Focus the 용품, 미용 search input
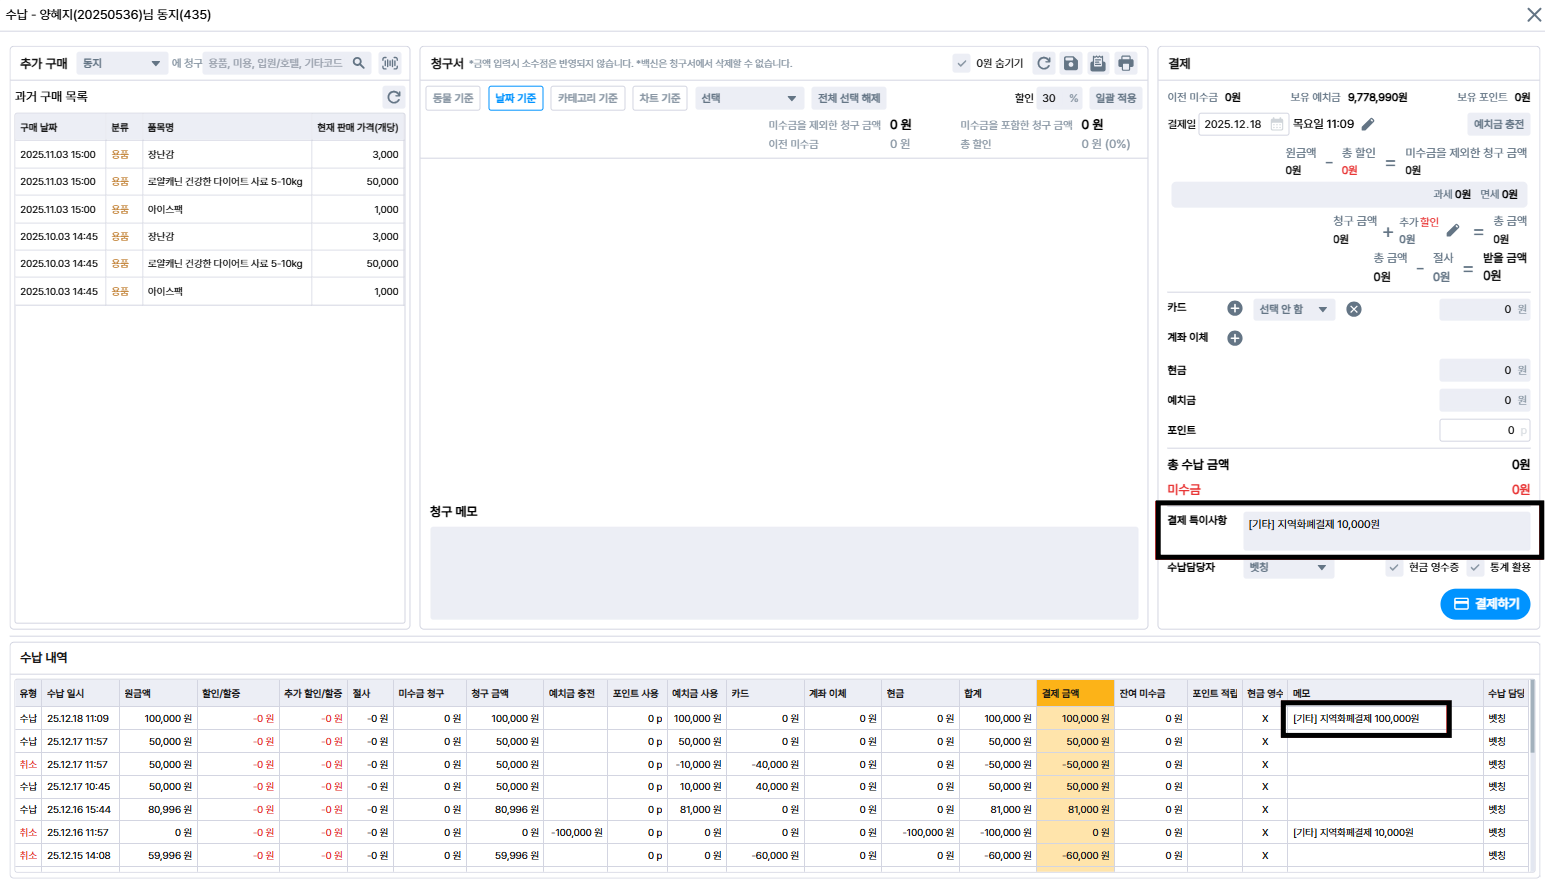 (x=276, y=63)
